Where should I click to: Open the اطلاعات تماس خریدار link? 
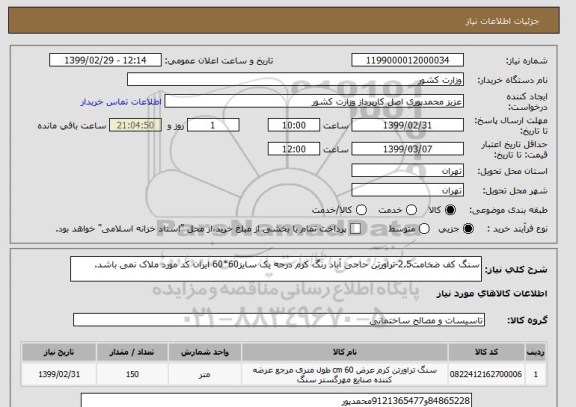[121, 102]
